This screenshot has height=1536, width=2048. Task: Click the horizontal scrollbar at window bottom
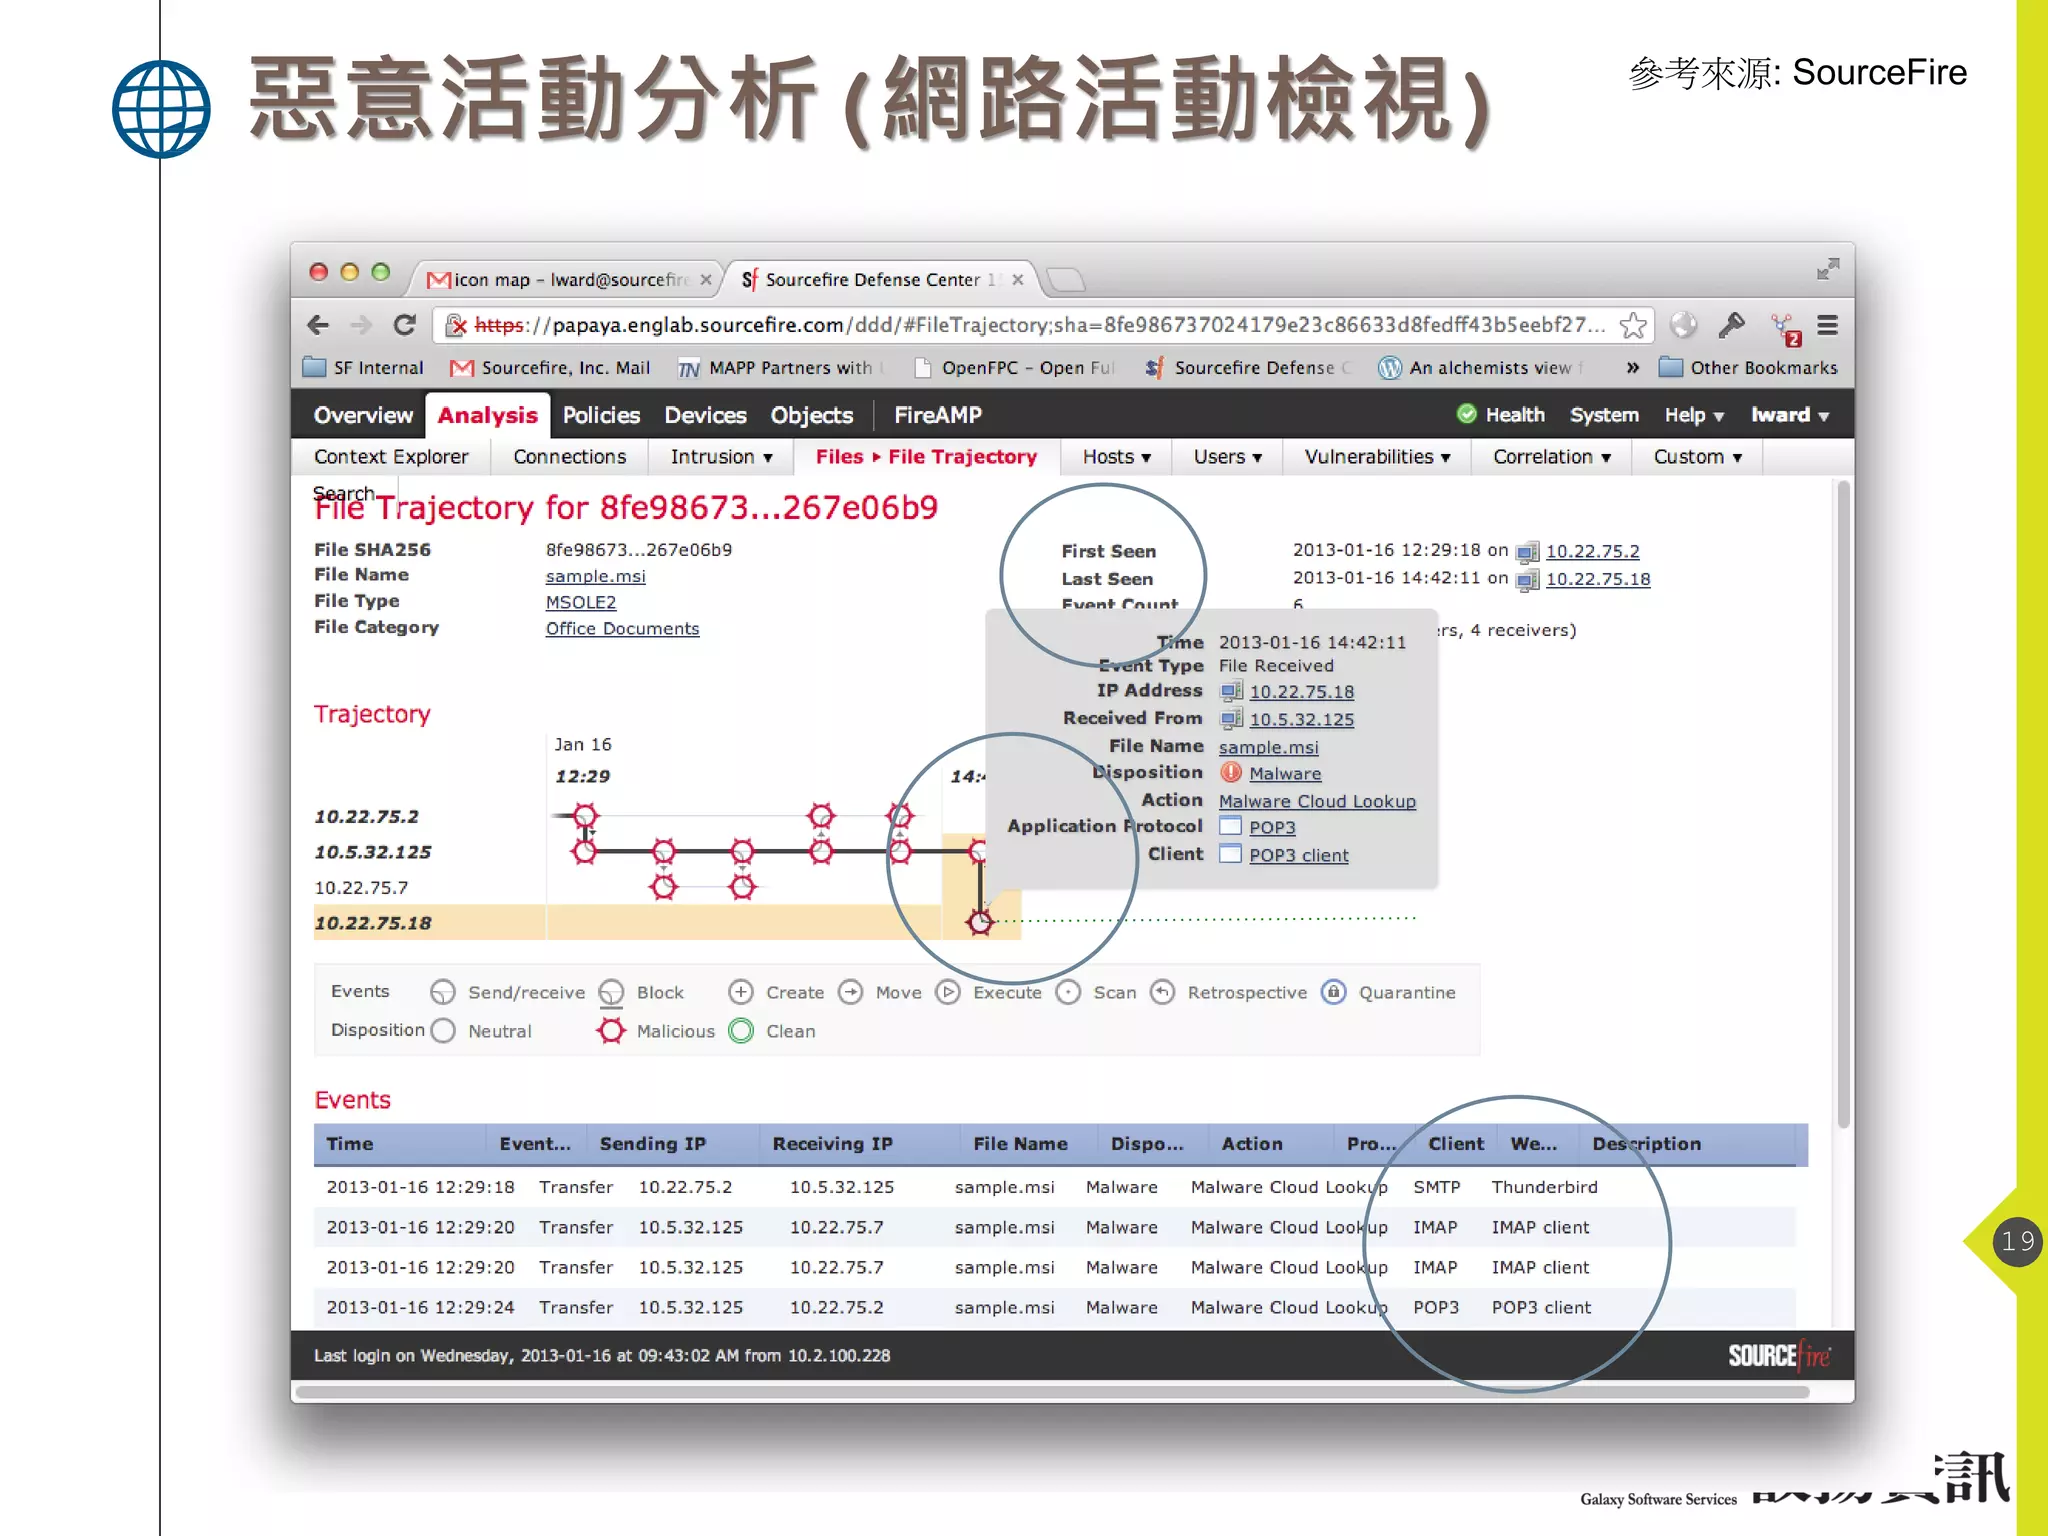click(1052, 1391)
